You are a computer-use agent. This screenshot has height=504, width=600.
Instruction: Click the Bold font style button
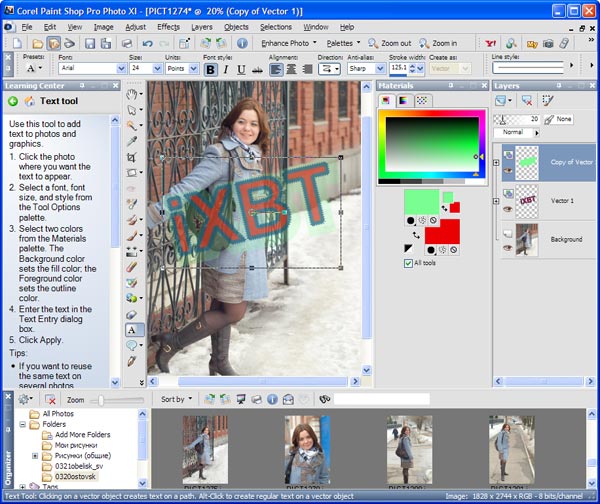209,69
